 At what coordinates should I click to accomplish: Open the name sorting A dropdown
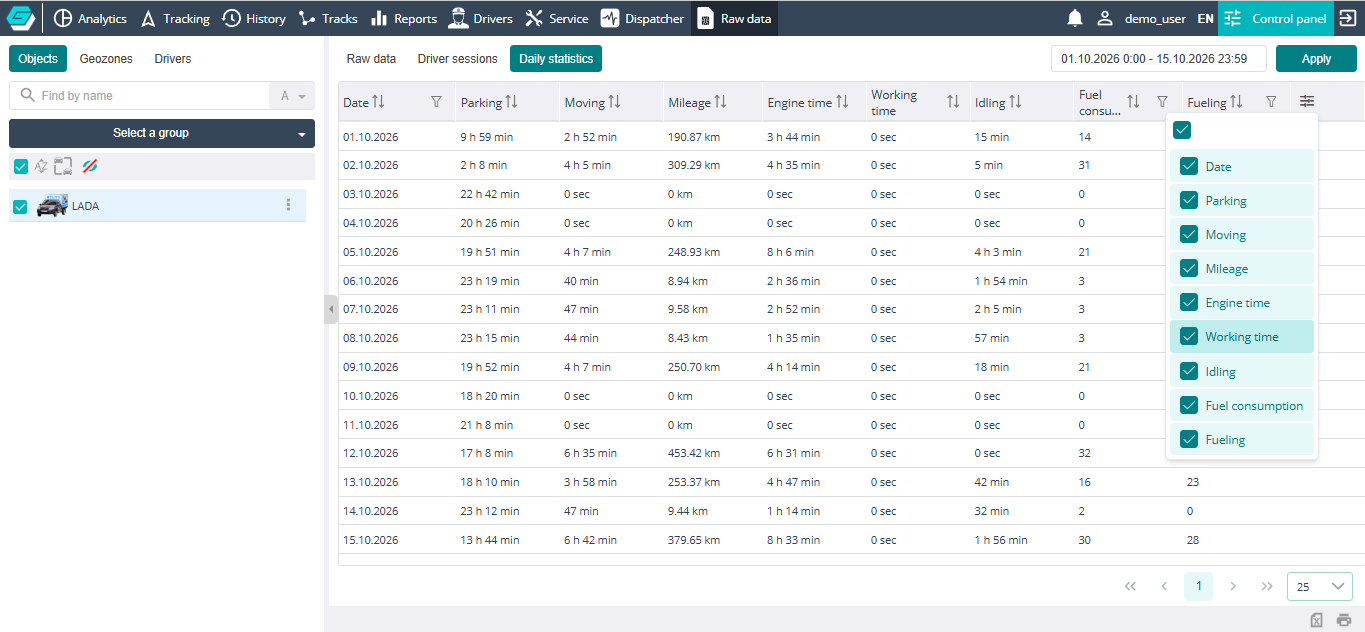coord(292,96)
